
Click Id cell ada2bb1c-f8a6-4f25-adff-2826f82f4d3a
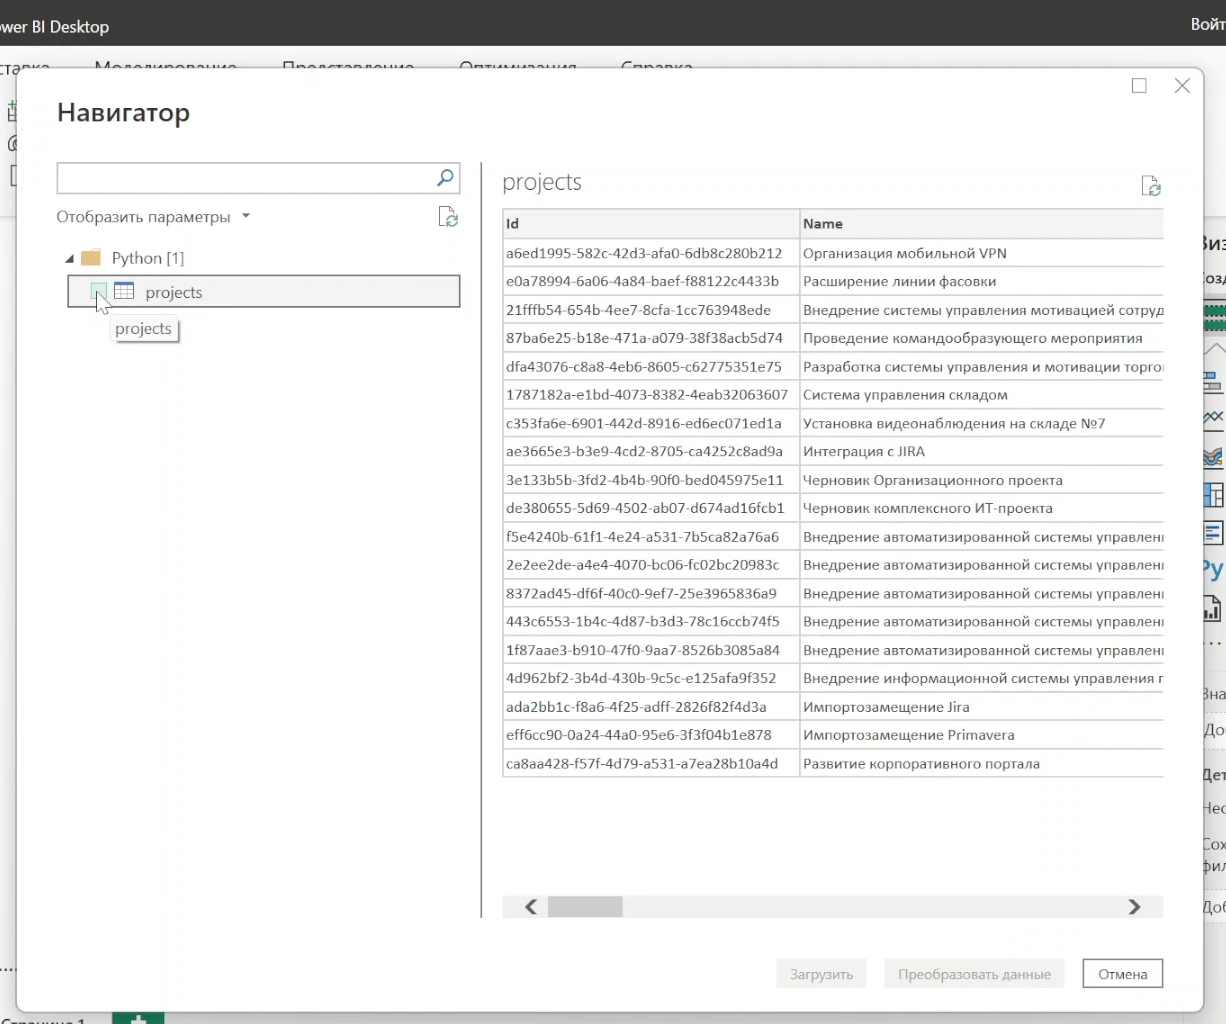(x=650, y=707)
